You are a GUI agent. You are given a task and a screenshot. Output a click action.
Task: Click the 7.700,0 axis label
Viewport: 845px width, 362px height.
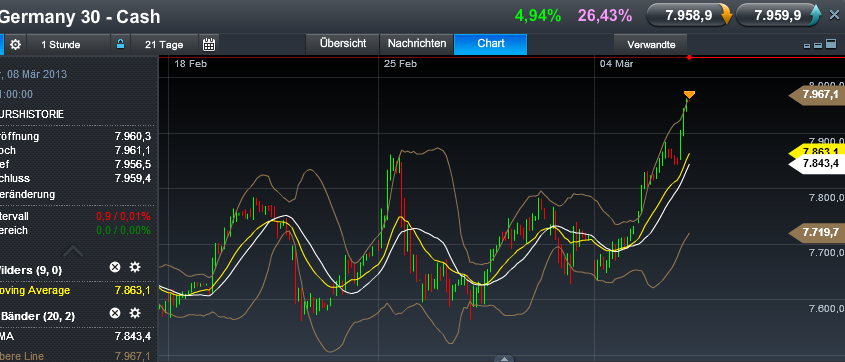[x=827, y=253]
